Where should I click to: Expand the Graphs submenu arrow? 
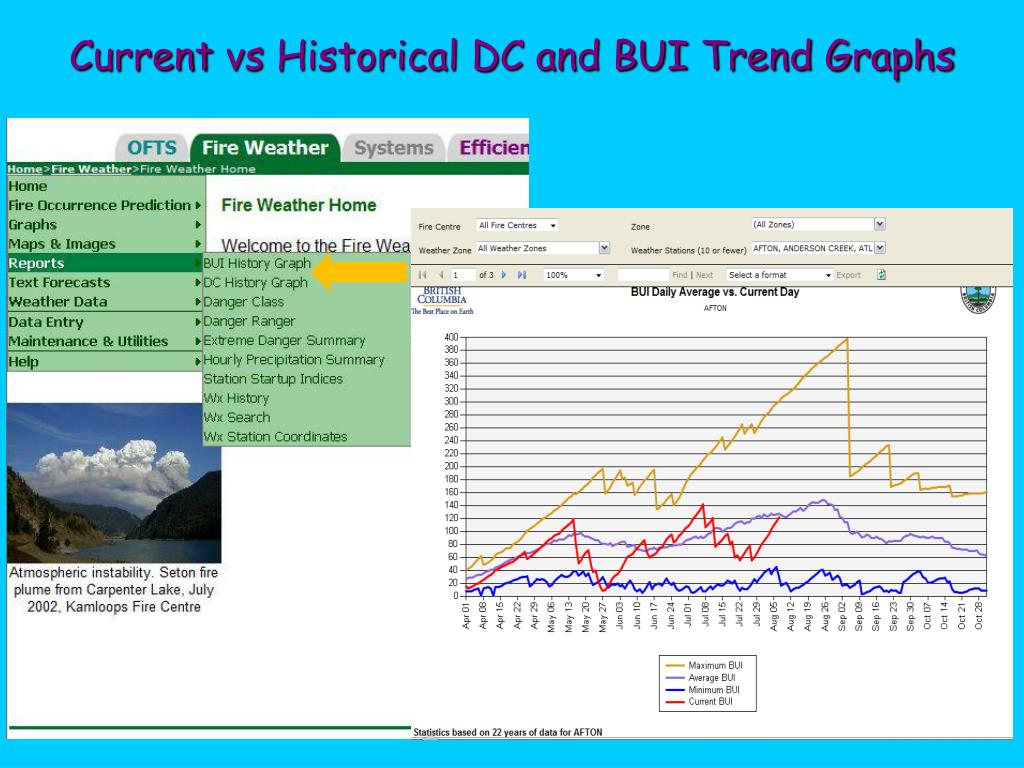(198, 225)
